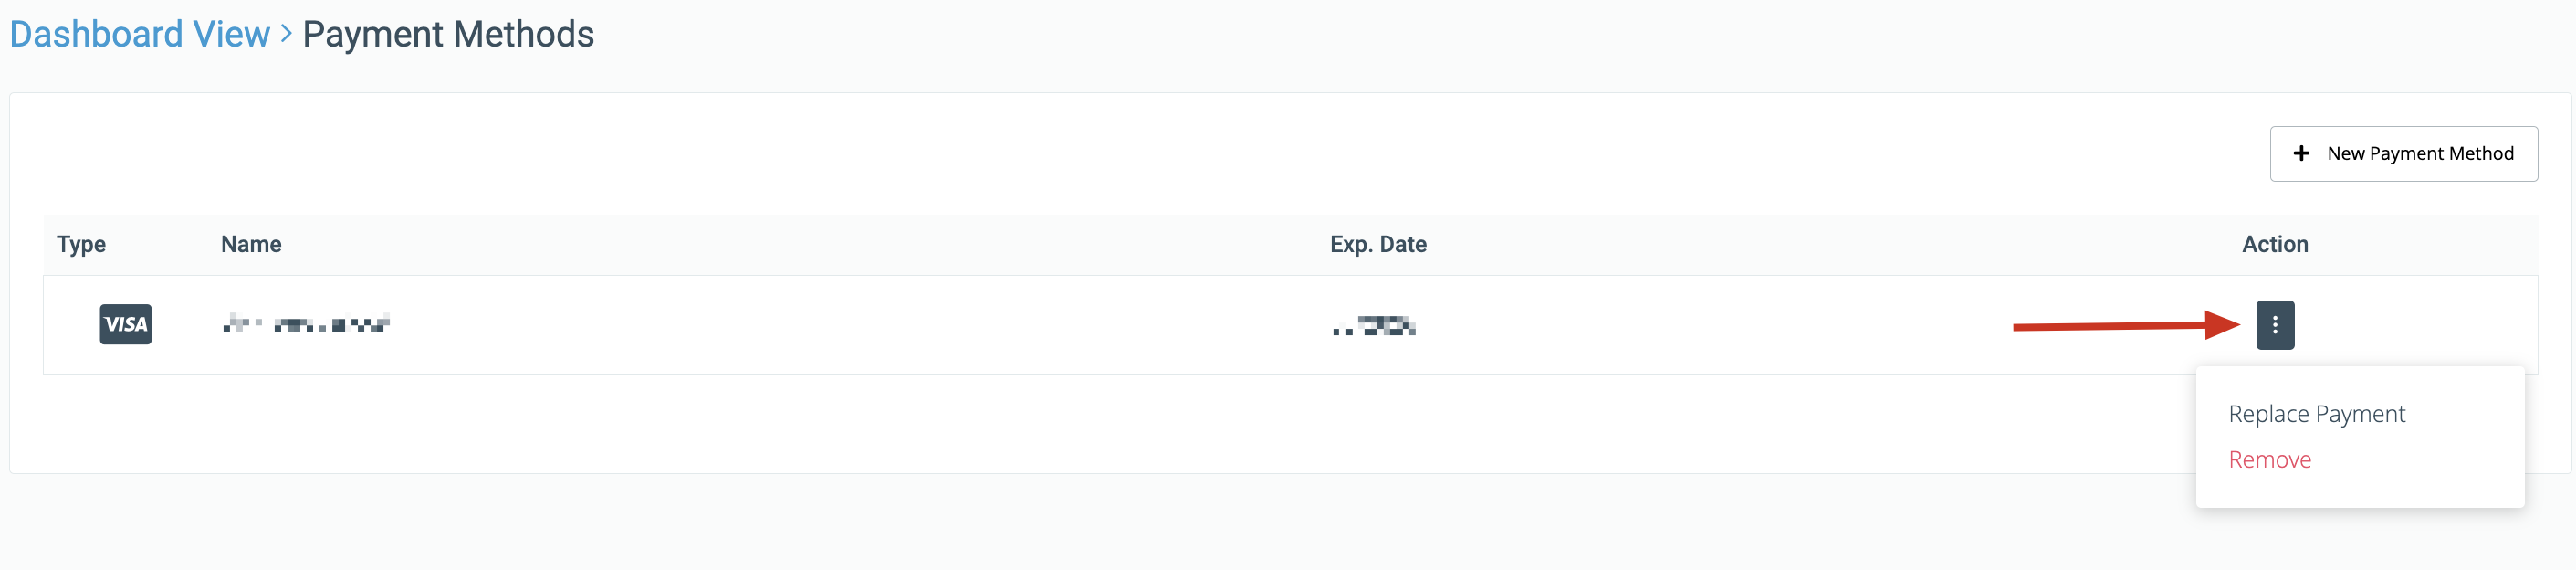Click the VISA card logo
The width and height of the screenshot is (2576, 570).
(126, 325)
